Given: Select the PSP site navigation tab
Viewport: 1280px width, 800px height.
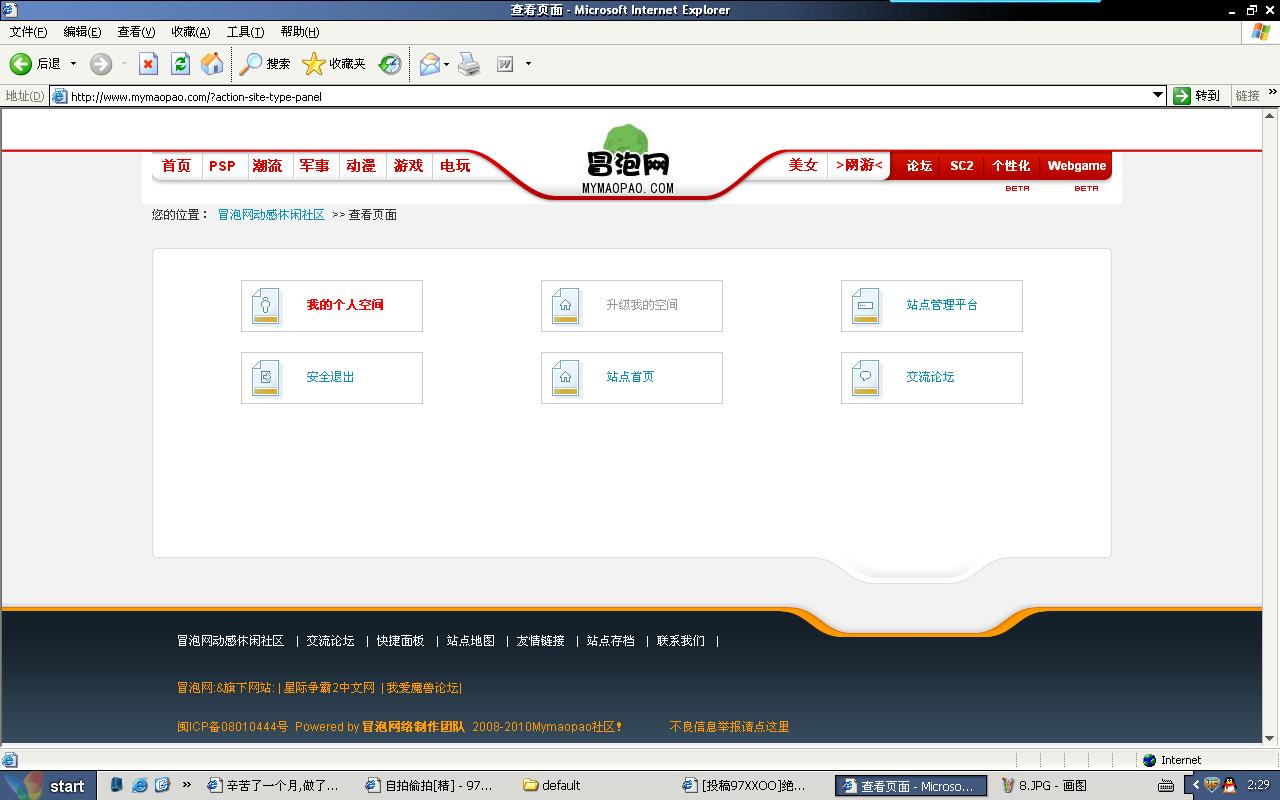Looking at the screenshot, I should click(x=222, y=166).
